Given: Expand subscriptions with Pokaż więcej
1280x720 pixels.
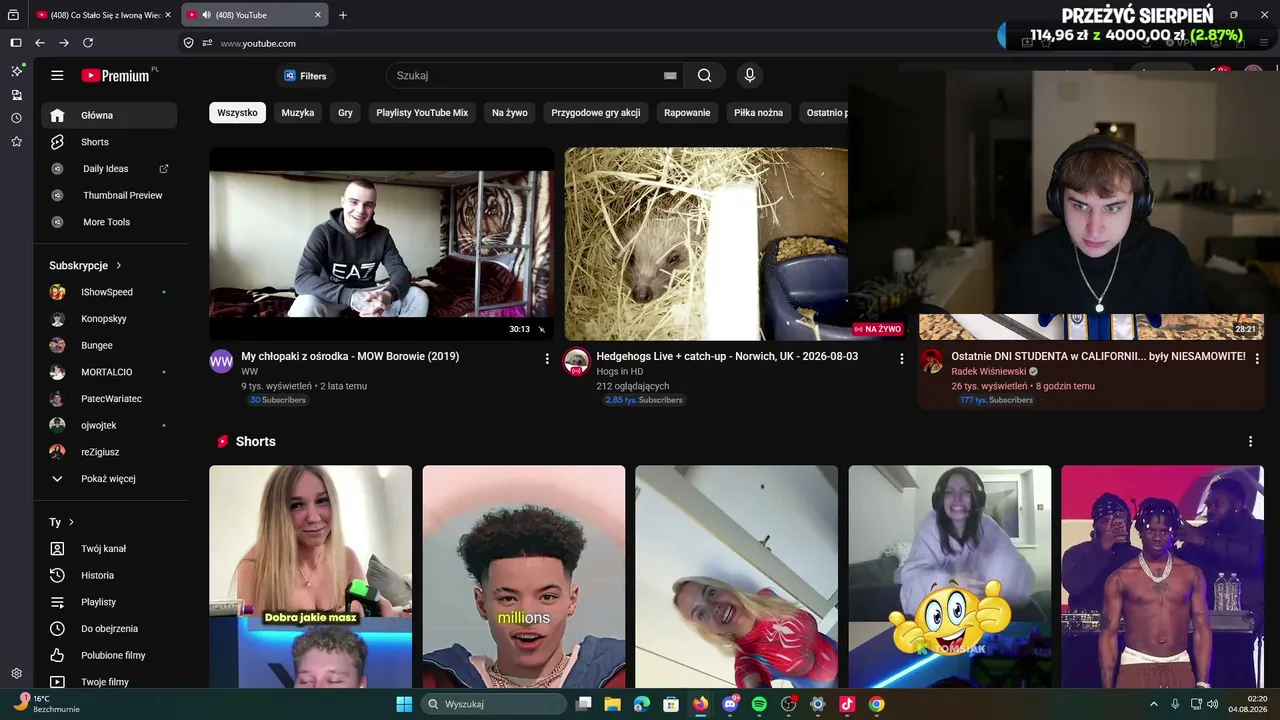Looking at the screenshot, I should point(109,479).
